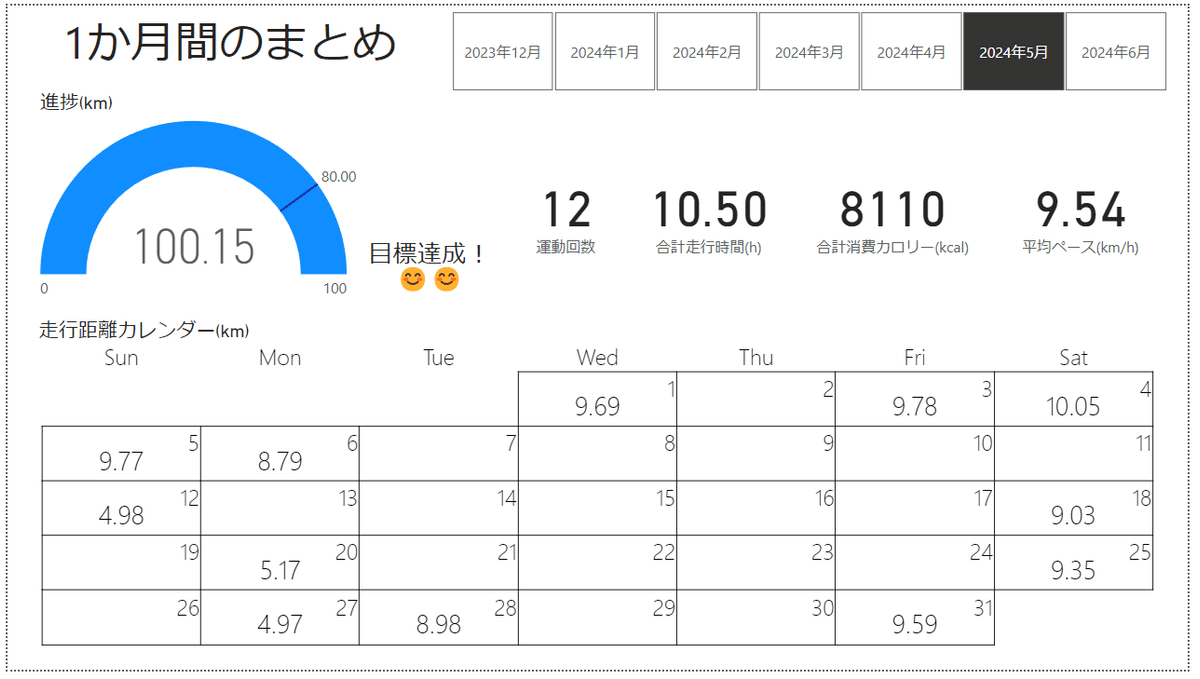Click the Thu column header
The width and height of the screenshot is (1200, 679).
[756, 358]
